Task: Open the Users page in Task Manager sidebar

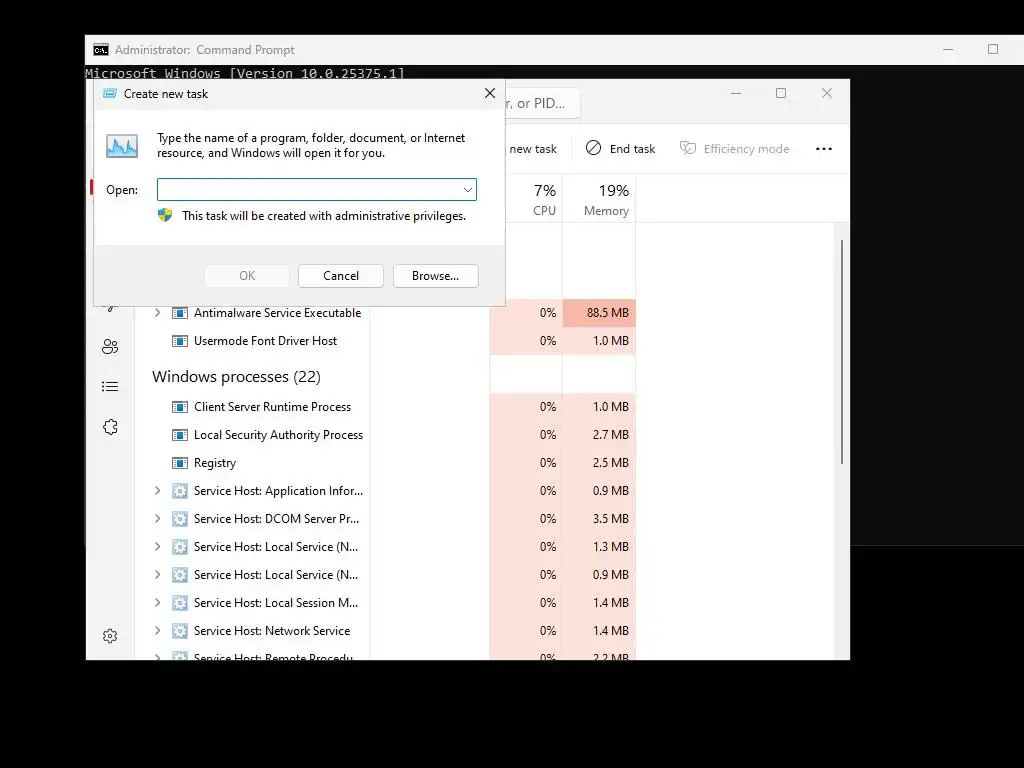Action: [110, 347]
